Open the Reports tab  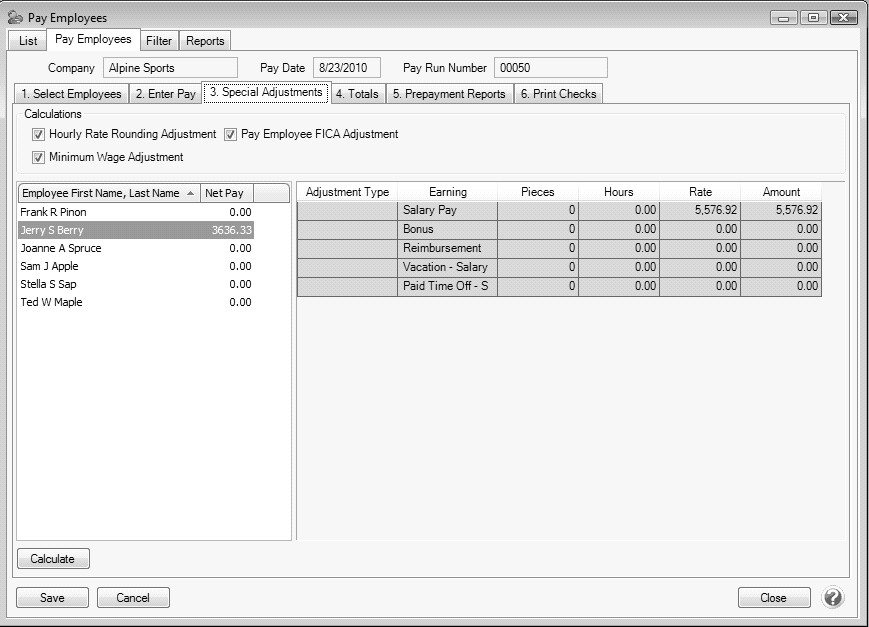point(205,41)
